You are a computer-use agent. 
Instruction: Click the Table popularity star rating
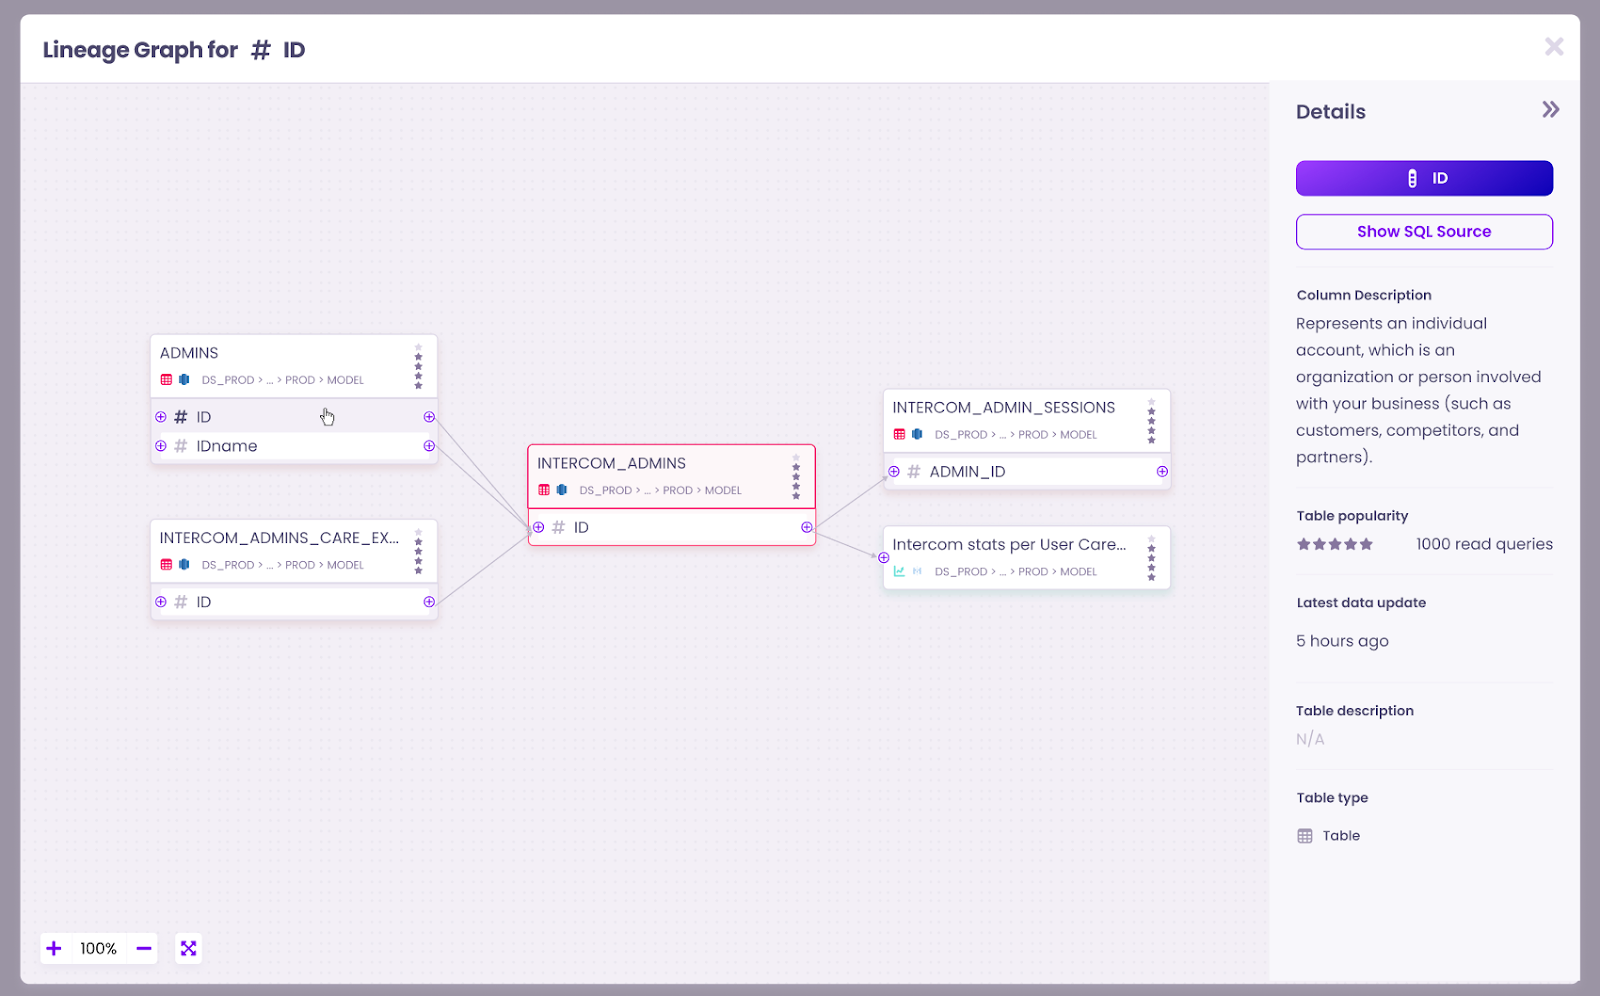1334,544
